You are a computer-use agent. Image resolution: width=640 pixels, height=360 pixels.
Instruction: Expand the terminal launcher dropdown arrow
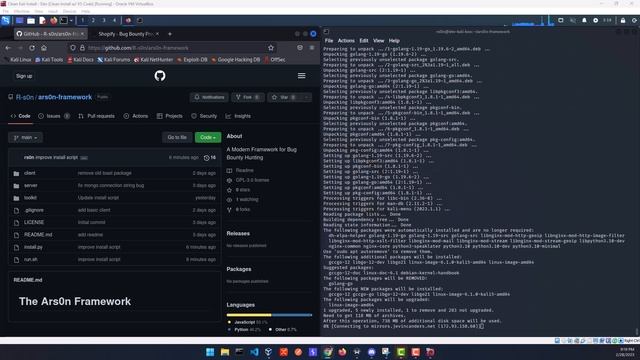[71, 20]
